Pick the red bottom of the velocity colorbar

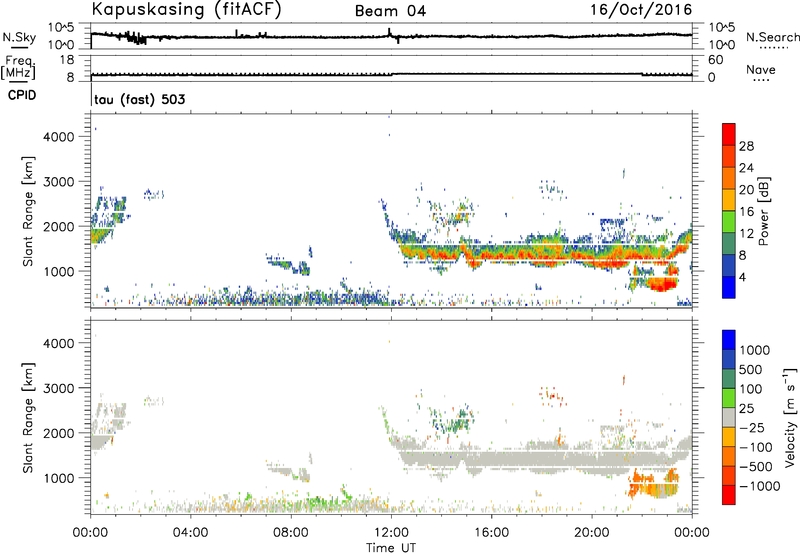[x=729, y=495]
